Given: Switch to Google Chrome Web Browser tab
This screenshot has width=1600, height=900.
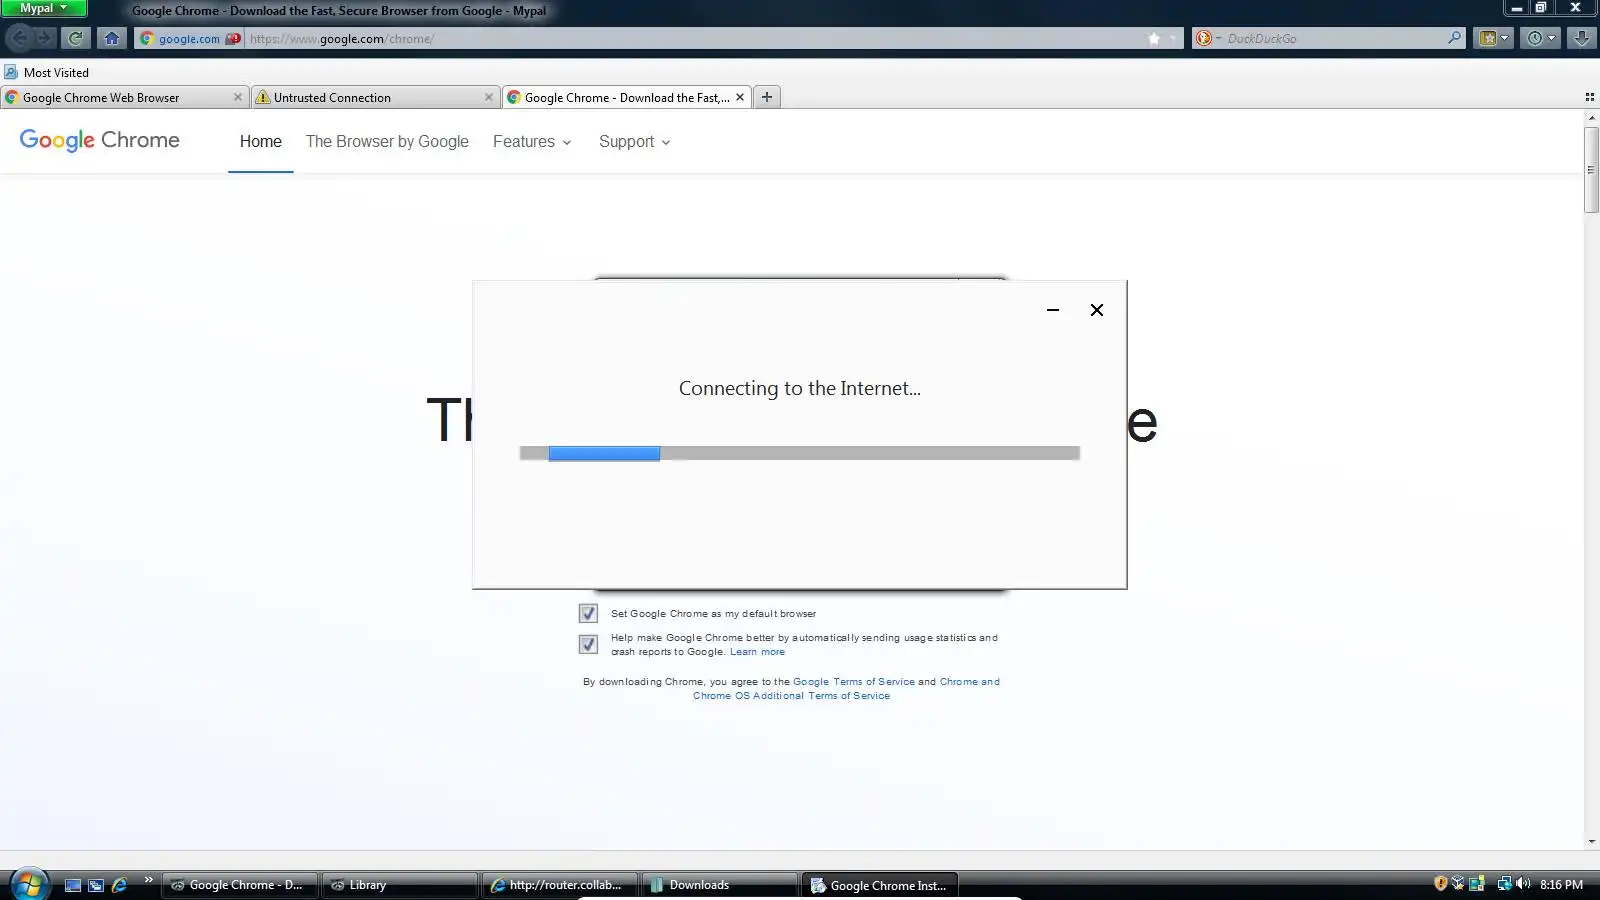Looking at the screenshot, I should (x=124, y=97).
